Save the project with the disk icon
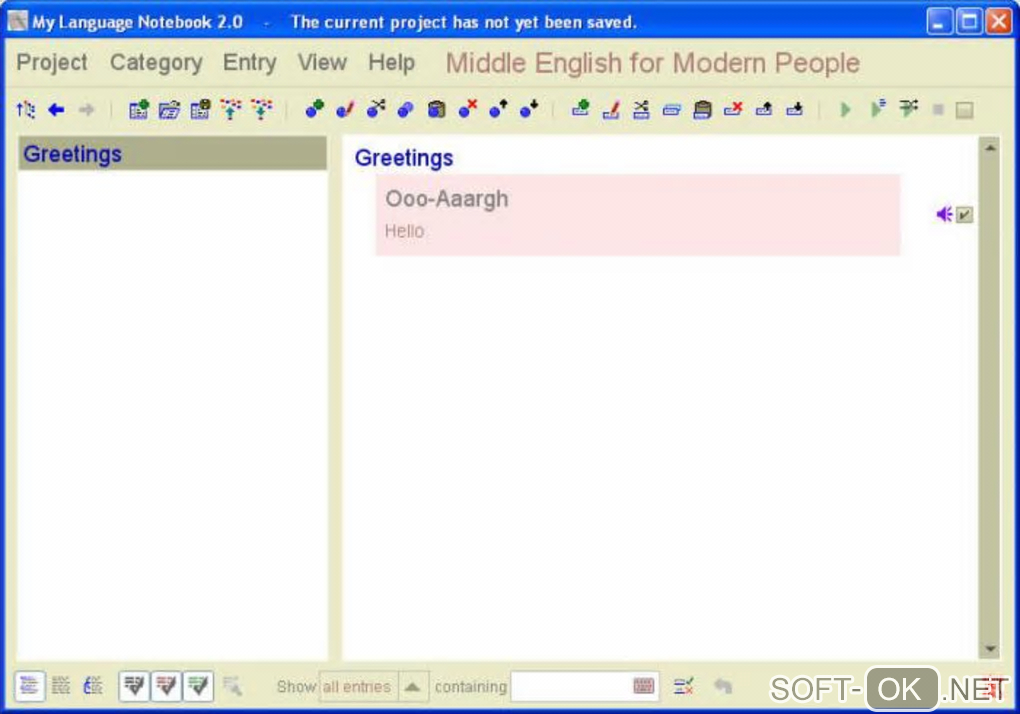Viewport: 1020px width, 714px height. tap(200, 109)
